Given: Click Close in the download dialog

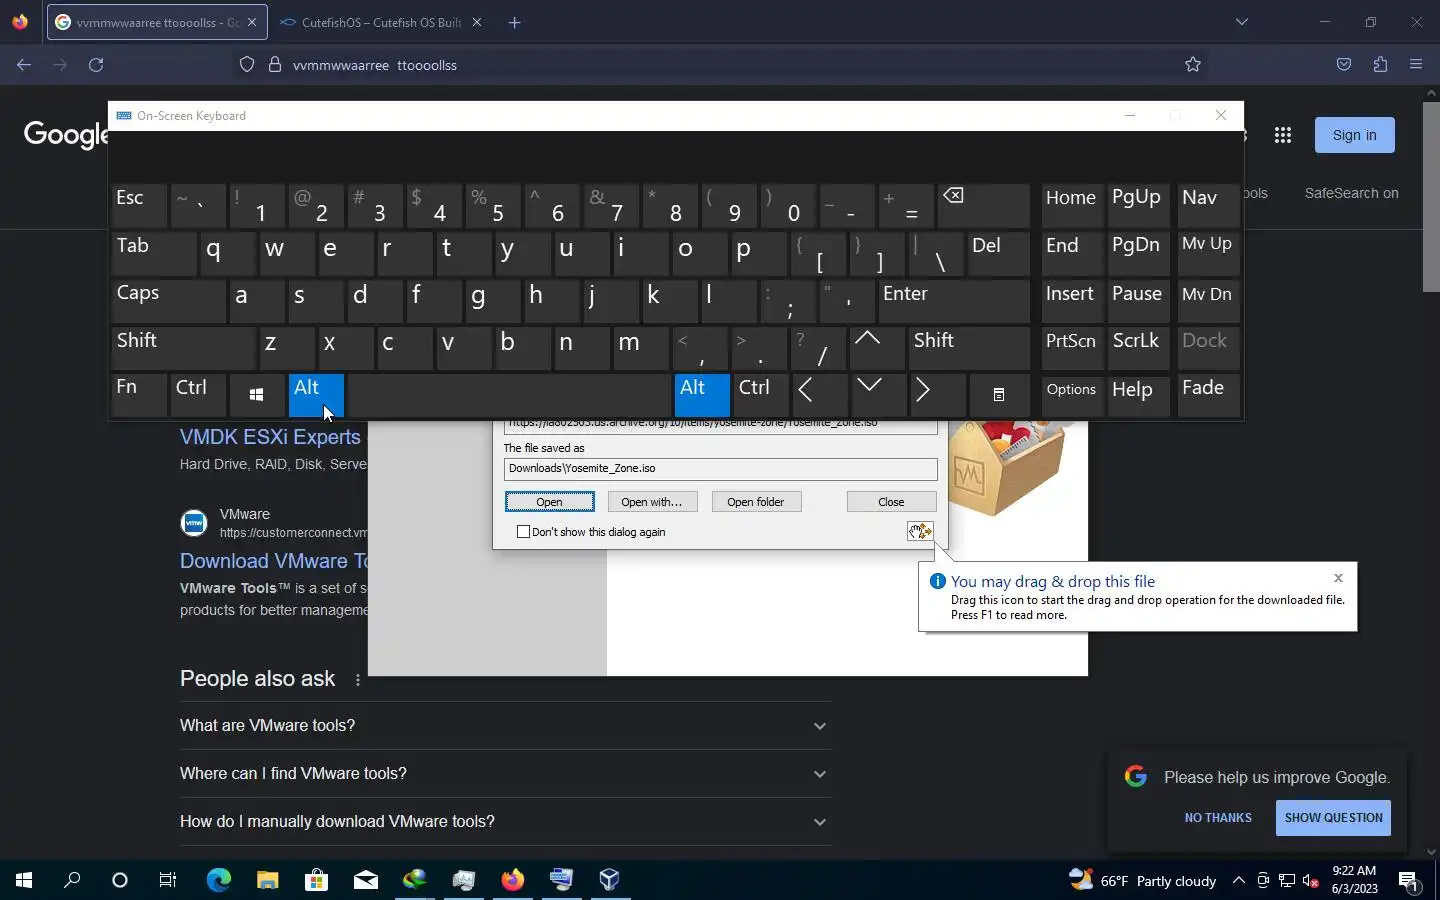Looking at the screenshot, I should (891, 502).
